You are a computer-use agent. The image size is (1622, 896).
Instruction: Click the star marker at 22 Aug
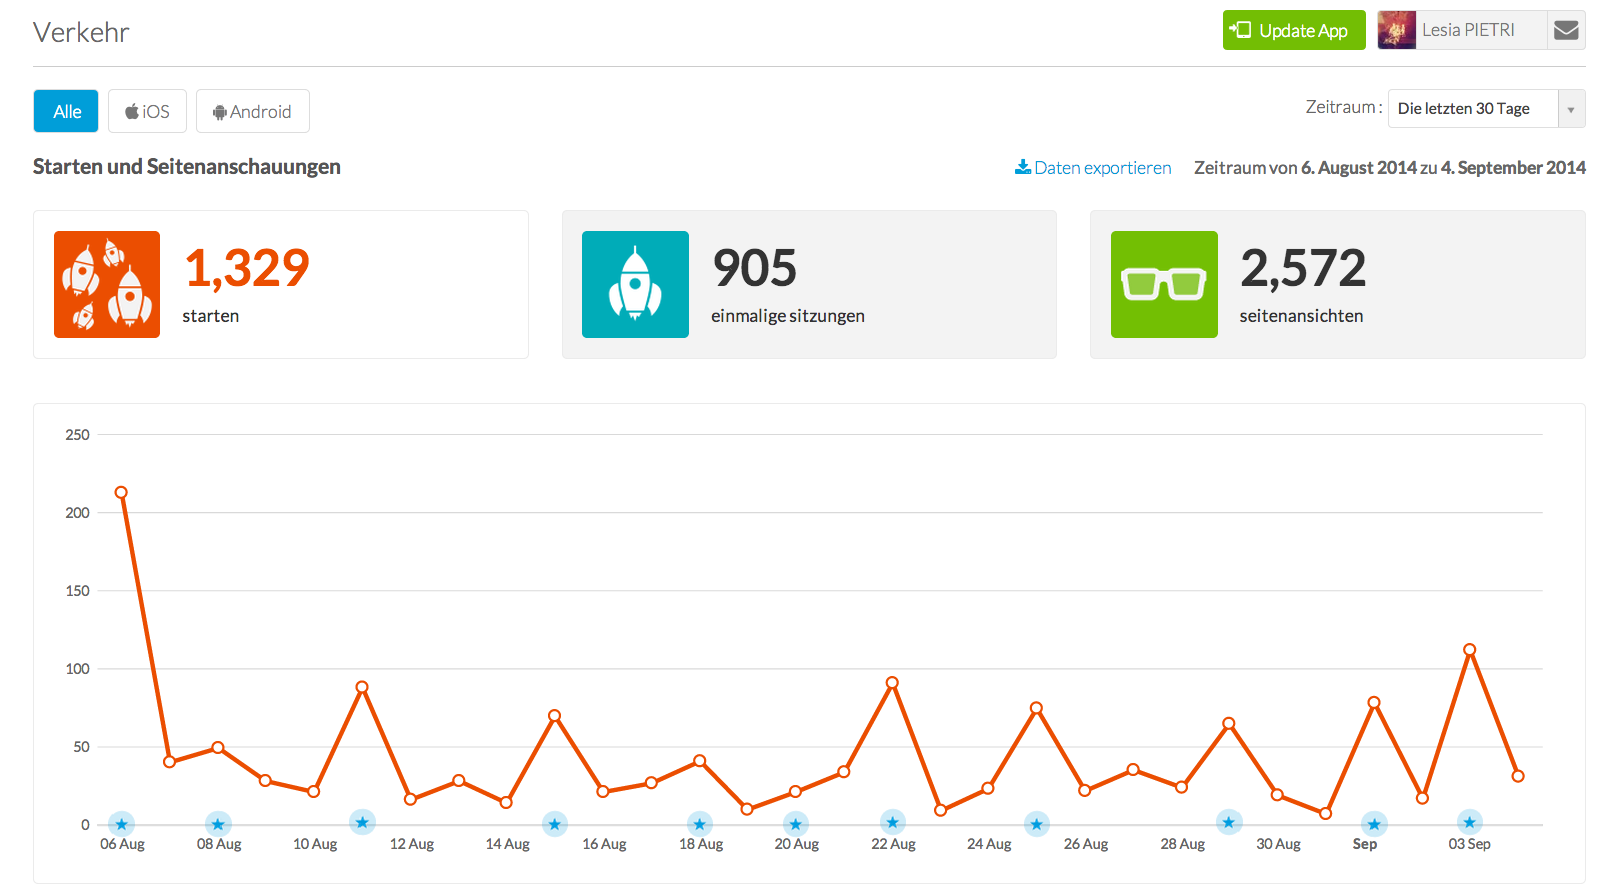pyautogui.click(x=892, y=823)
